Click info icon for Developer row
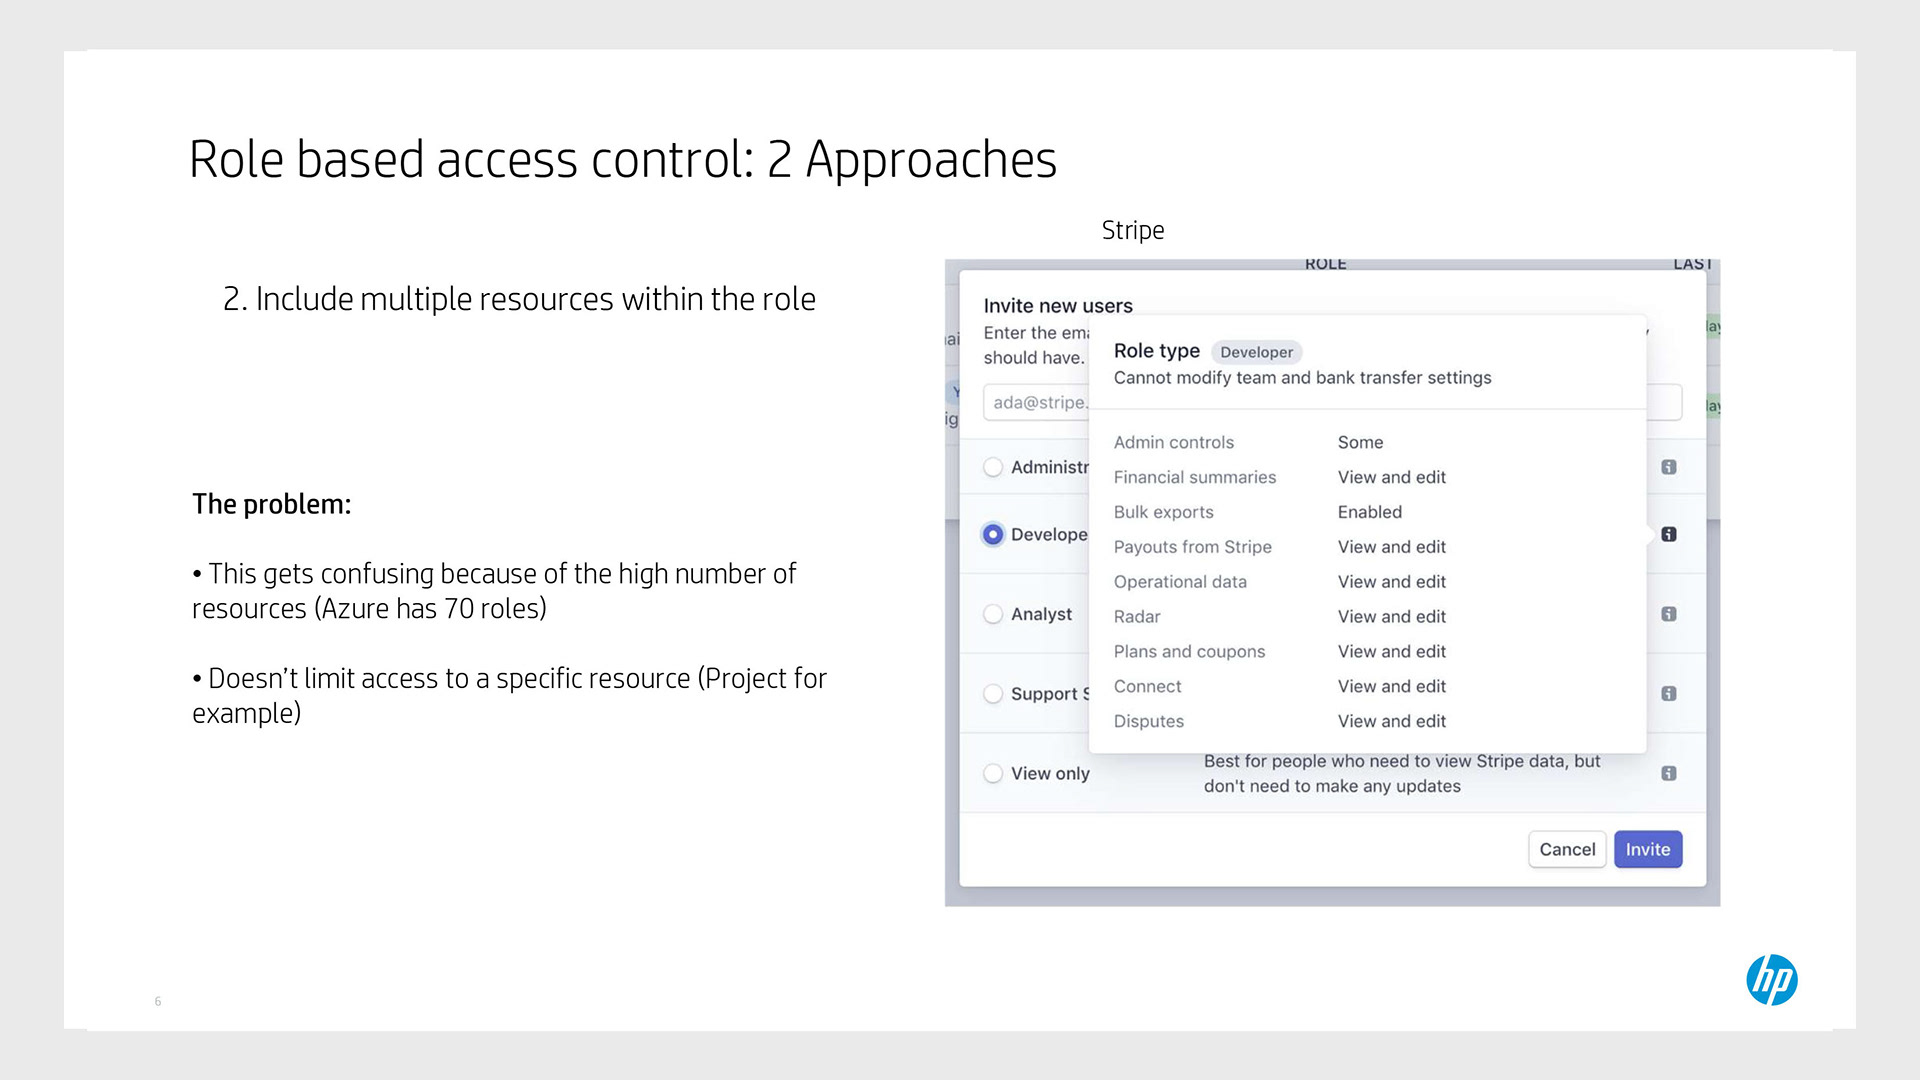Viewport: 1920px width, 1080px height. coord(1669,534)
